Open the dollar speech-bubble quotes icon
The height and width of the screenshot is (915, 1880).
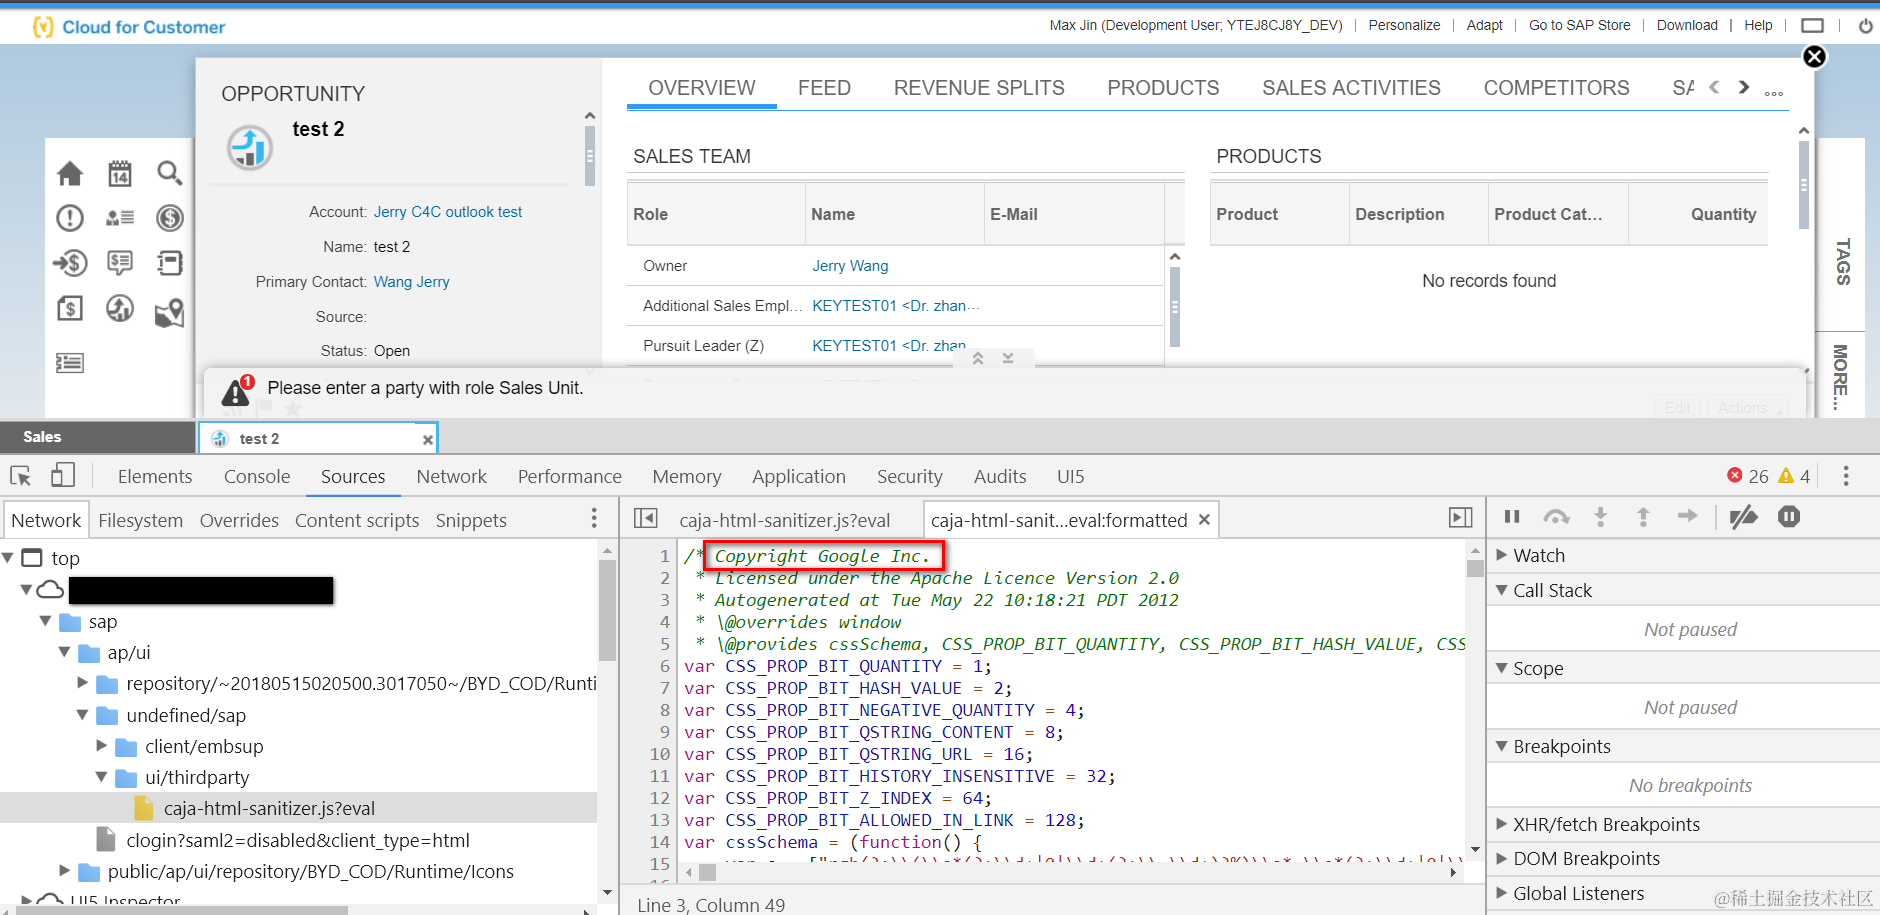point(120,263)
